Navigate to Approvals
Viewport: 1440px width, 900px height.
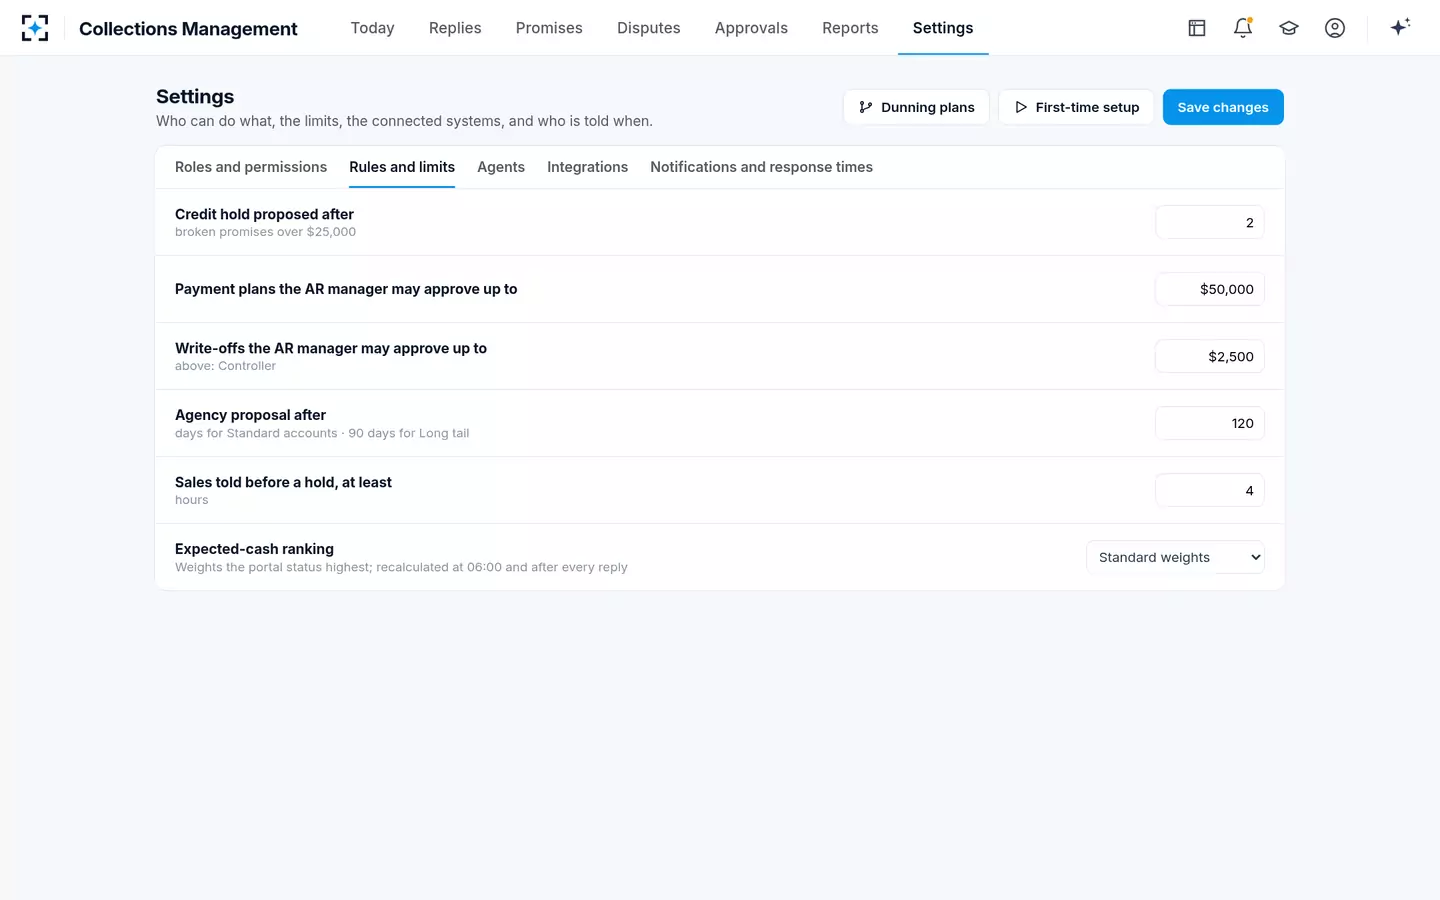(x=751, y=28)
